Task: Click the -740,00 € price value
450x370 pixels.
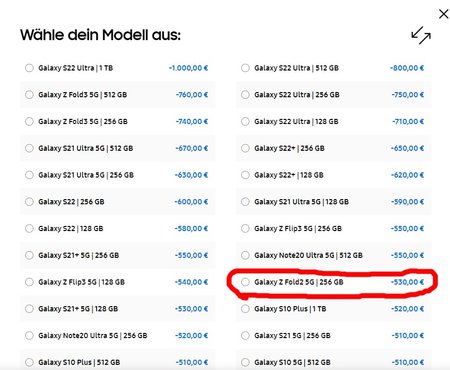Action: [192, 121]
